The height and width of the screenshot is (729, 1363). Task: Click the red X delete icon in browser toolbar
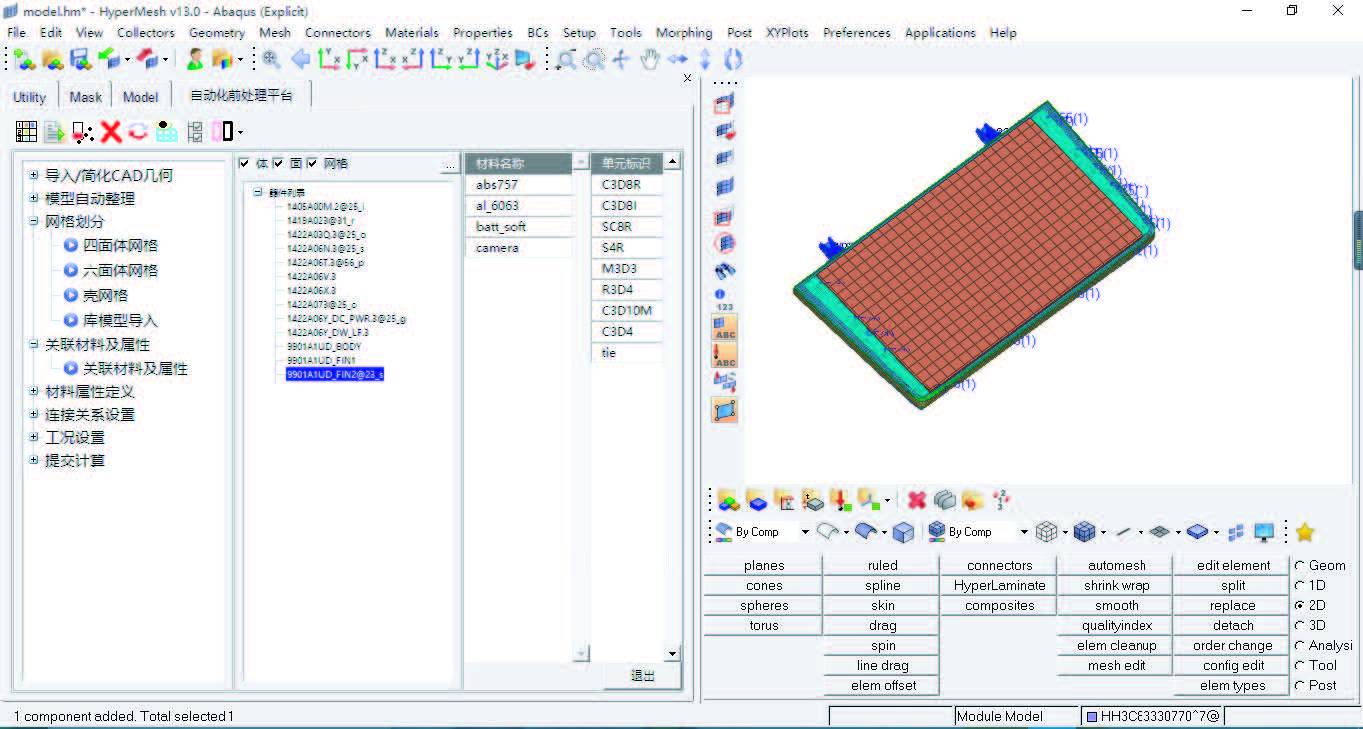pyautogui.click(x=110, y=131)
